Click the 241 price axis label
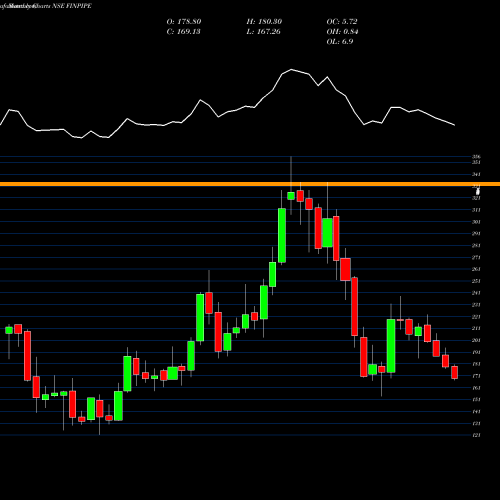The height and width of the screenshot is (500, 500). [x=476, y=293]
